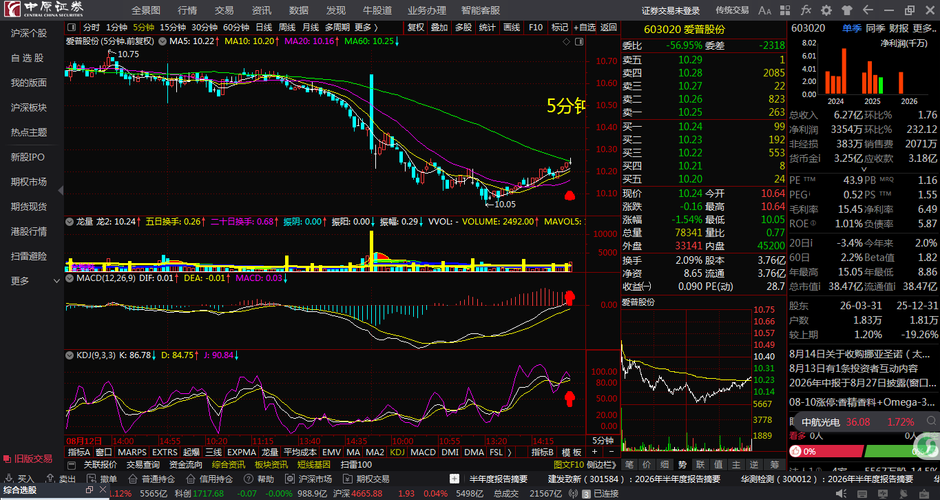
Task: Open 8月14日关于收购 news link
Action: pyautogui.click(x=862, y=354)
